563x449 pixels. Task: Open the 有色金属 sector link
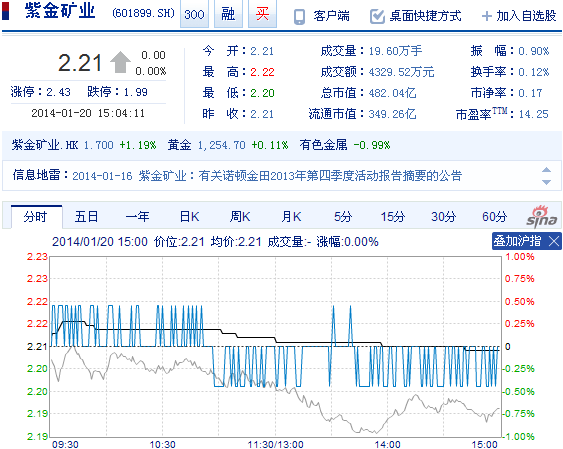pos(324,145)
